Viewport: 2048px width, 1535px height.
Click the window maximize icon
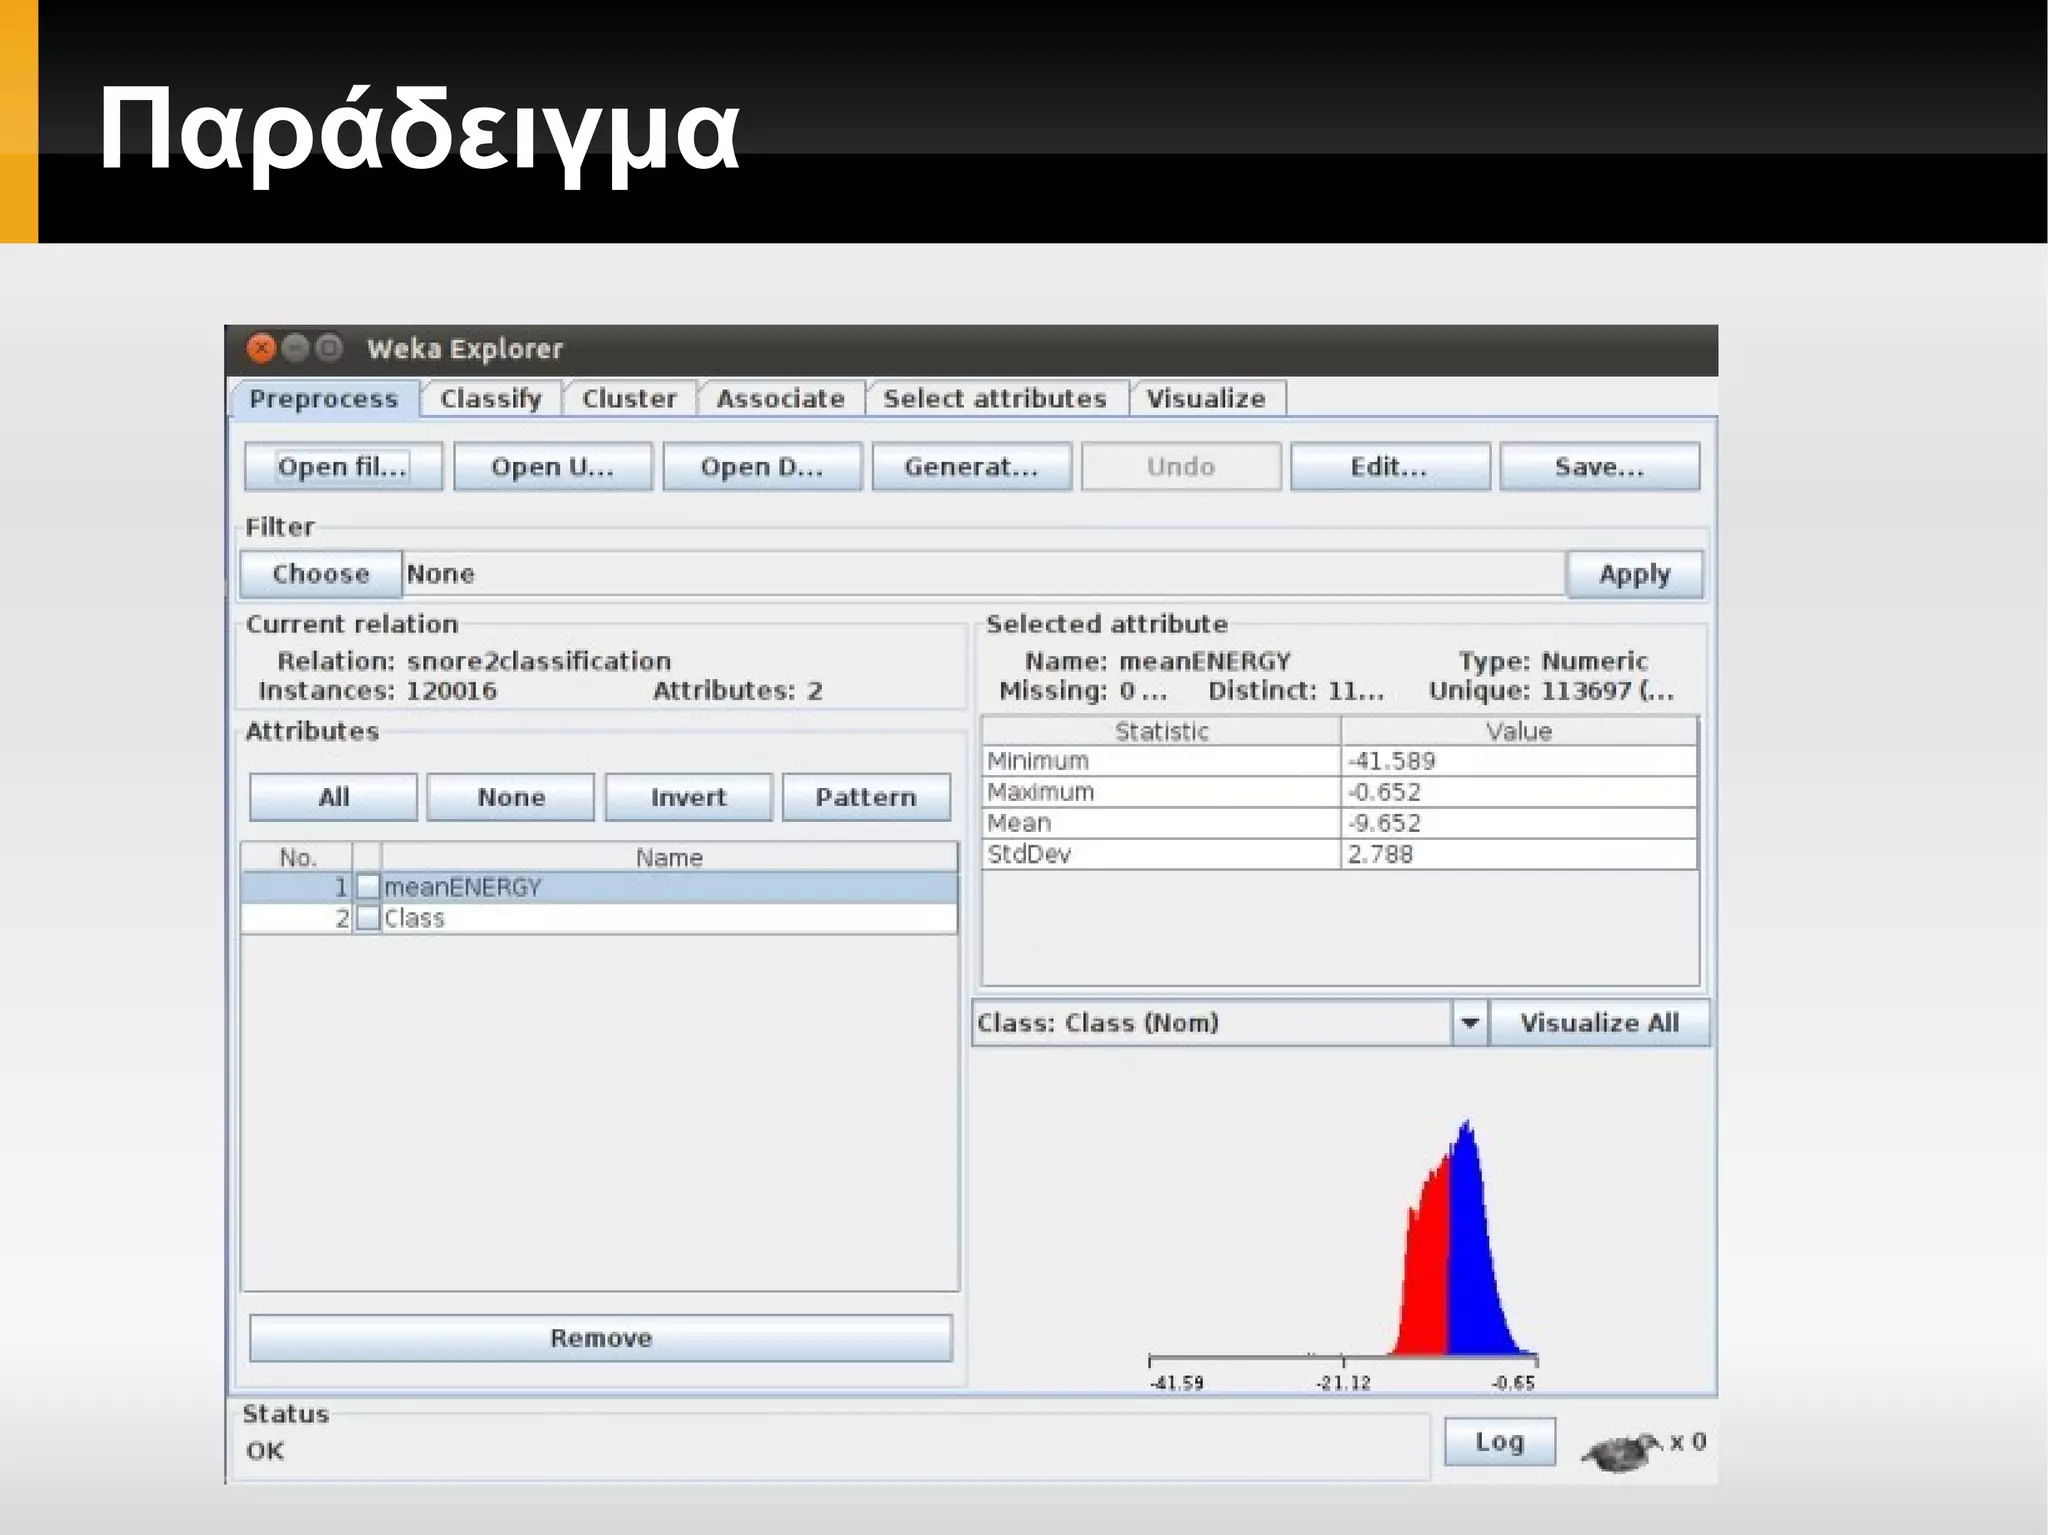tap(328, 348)
